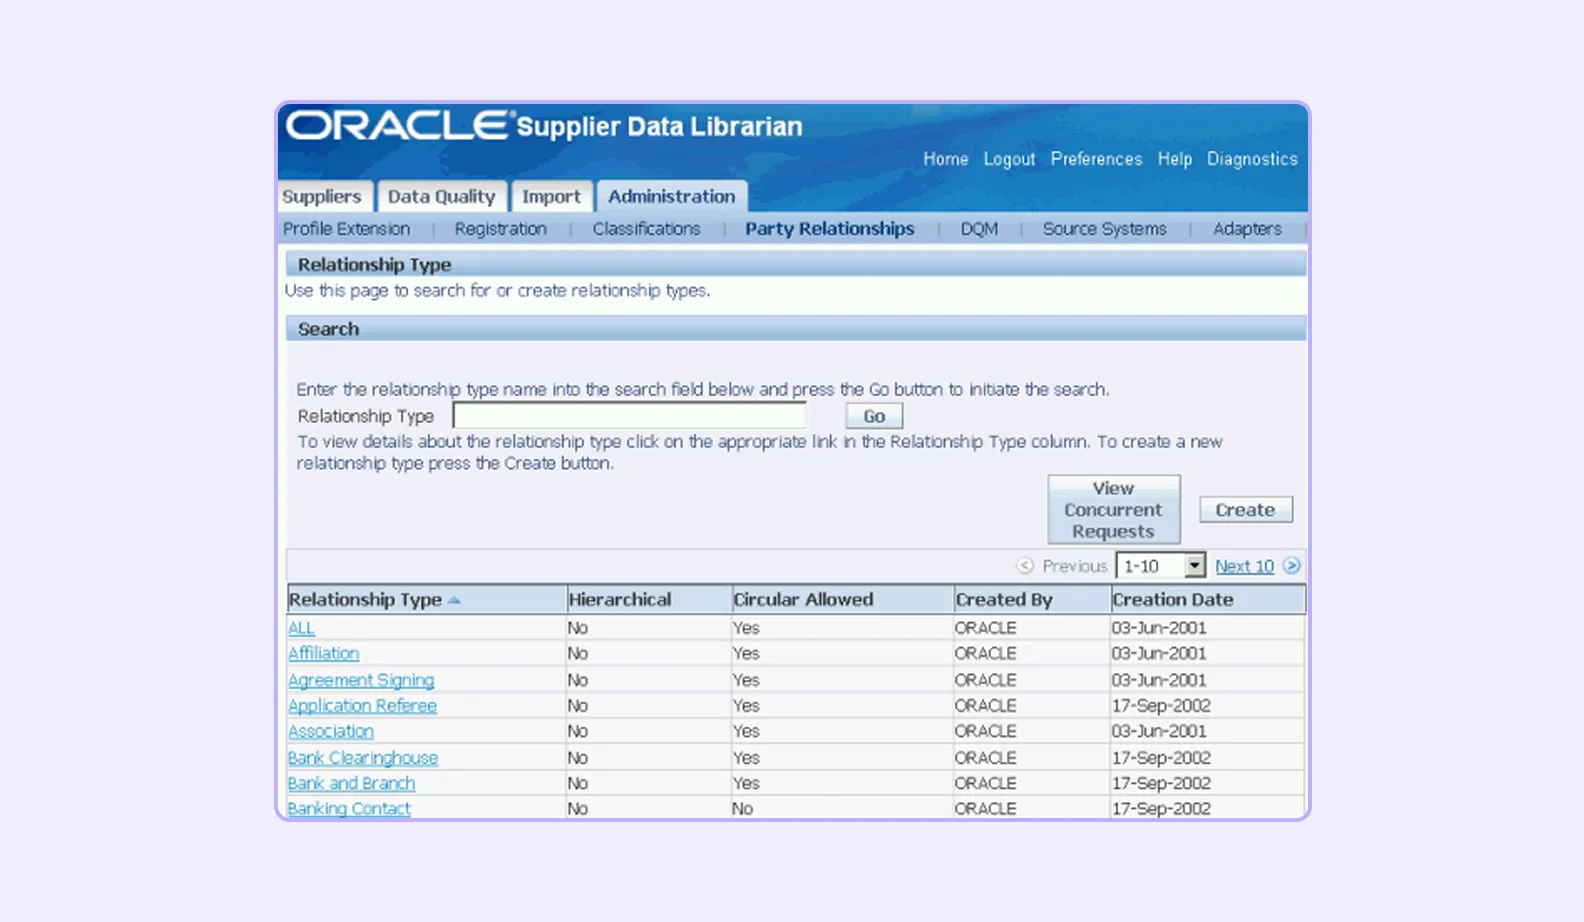Screen dimensions: 1584x922
Task: Open the Adapters subtab
Action: [1247, 229]
